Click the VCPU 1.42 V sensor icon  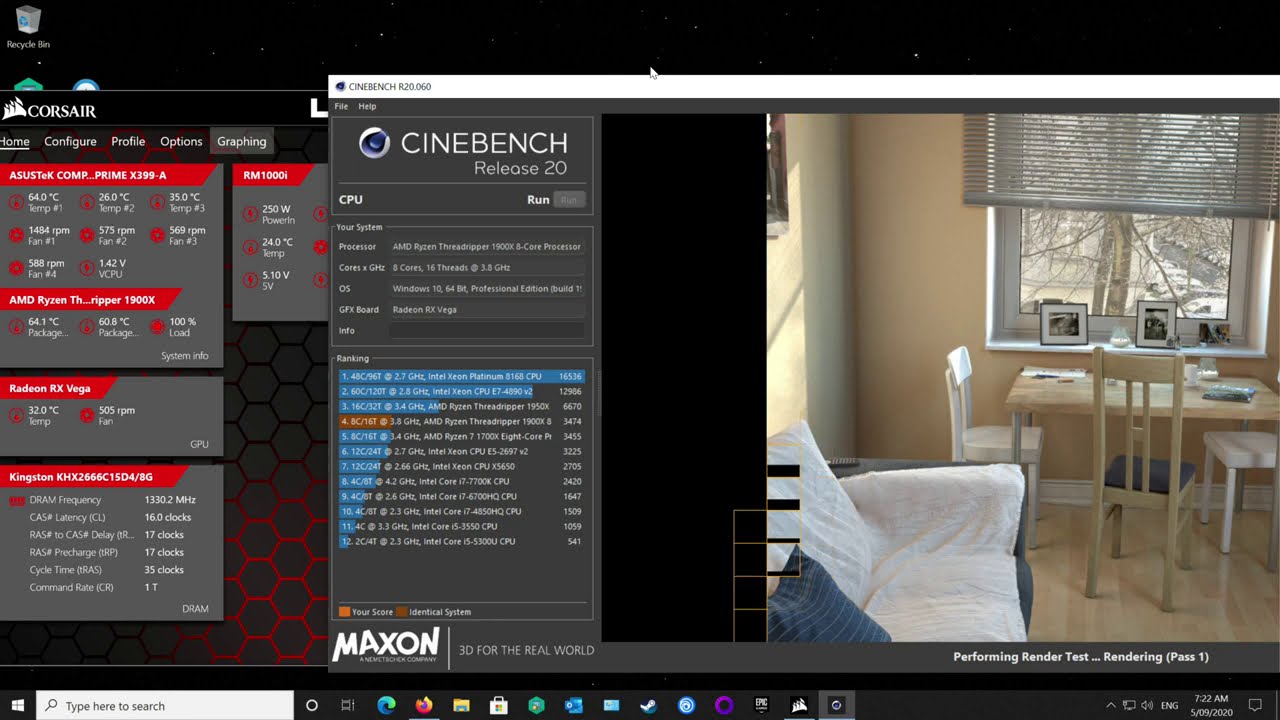tap(87, 268)
